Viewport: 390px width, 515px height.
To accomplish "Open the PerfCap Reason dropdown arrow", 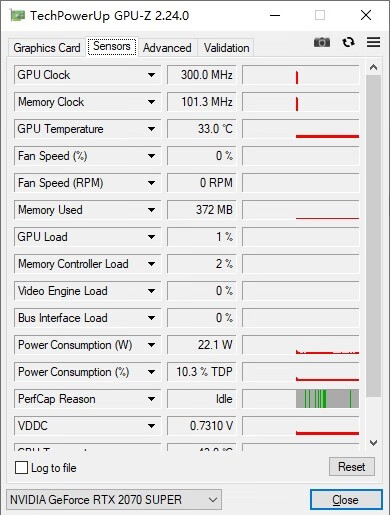I will click(151, 399).
